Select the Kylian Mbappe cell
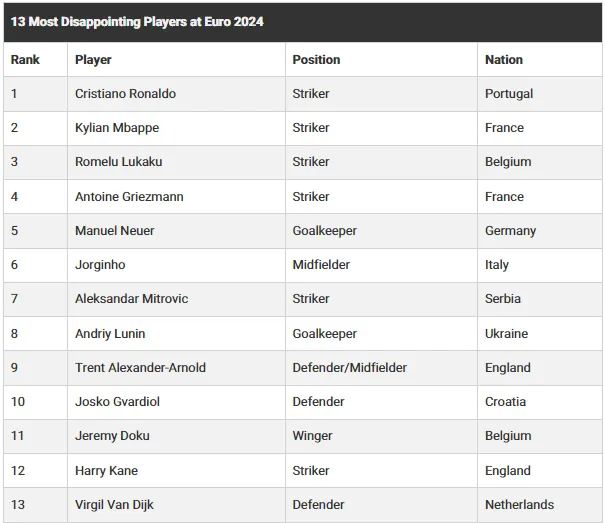Image resolution: width=605 pixels, height=523 pixels. tap(117, 128)
